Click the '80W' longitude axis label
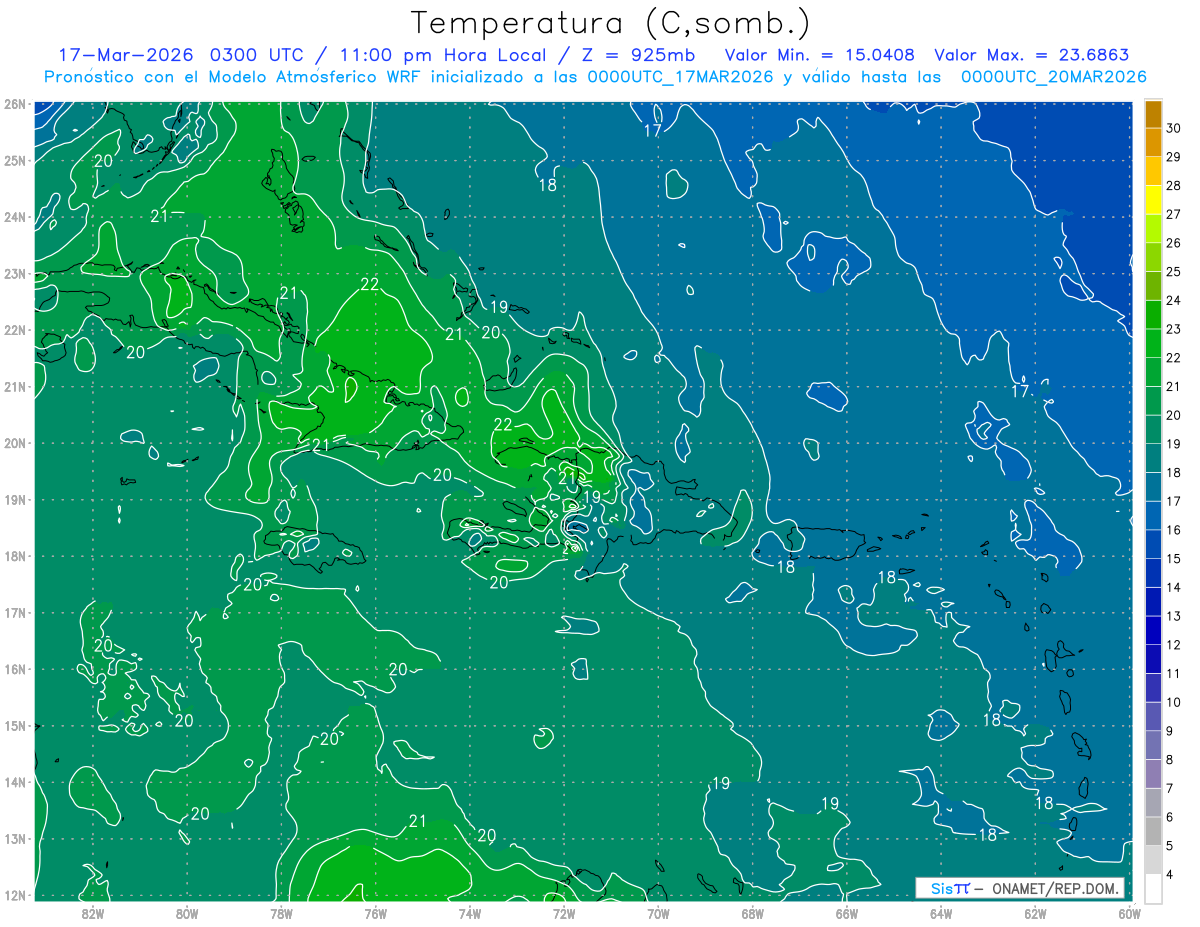Viewport: 1200px width, 927px height. click(x=187, y=913)
